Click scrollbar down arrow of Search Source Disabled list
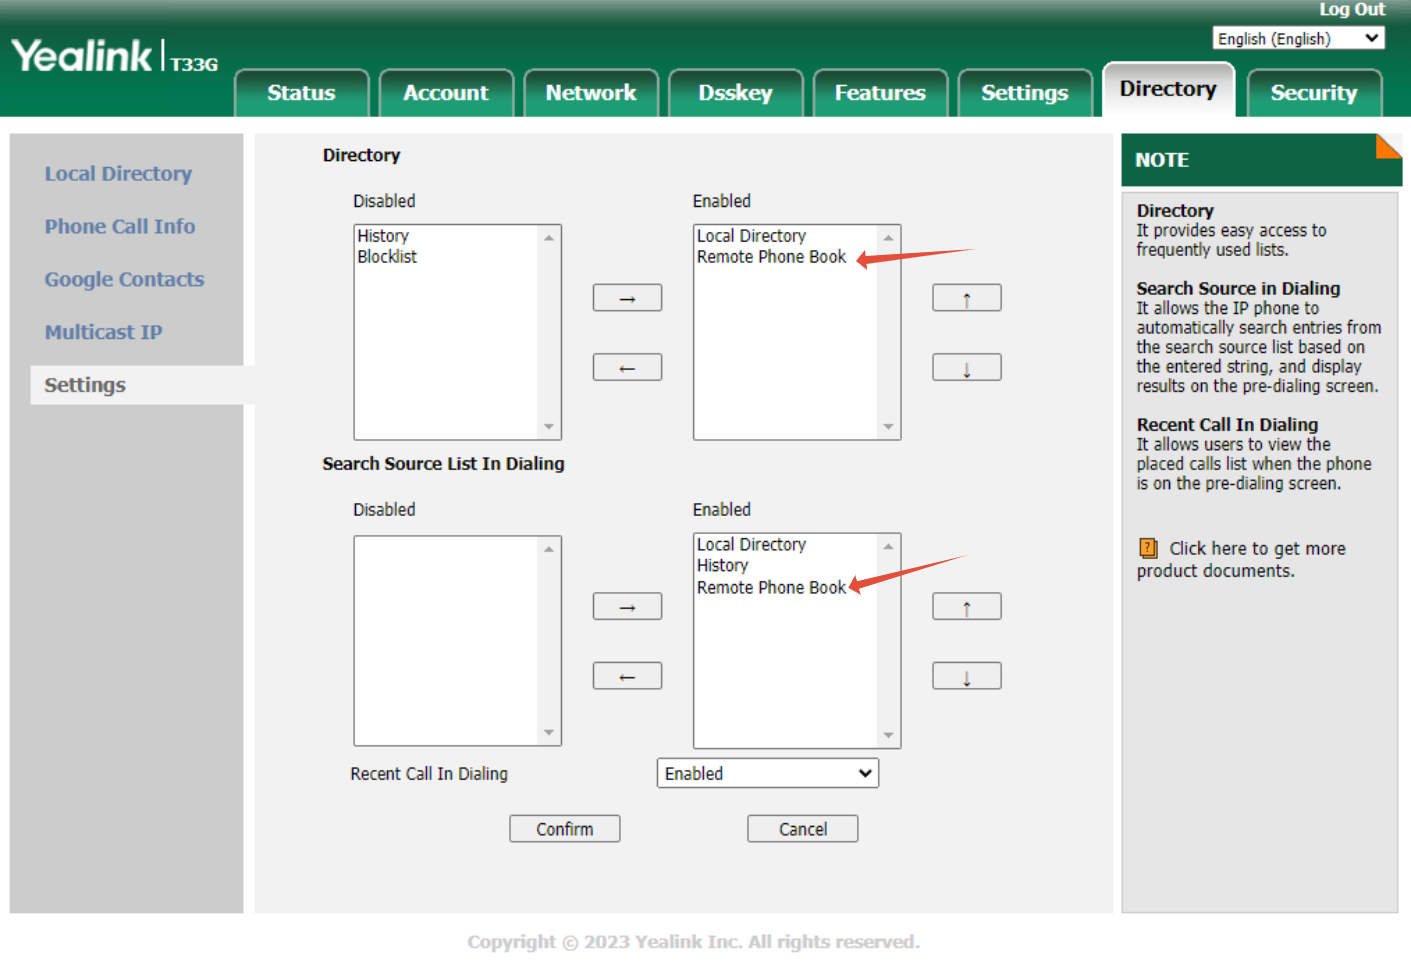 coord(549,733)
